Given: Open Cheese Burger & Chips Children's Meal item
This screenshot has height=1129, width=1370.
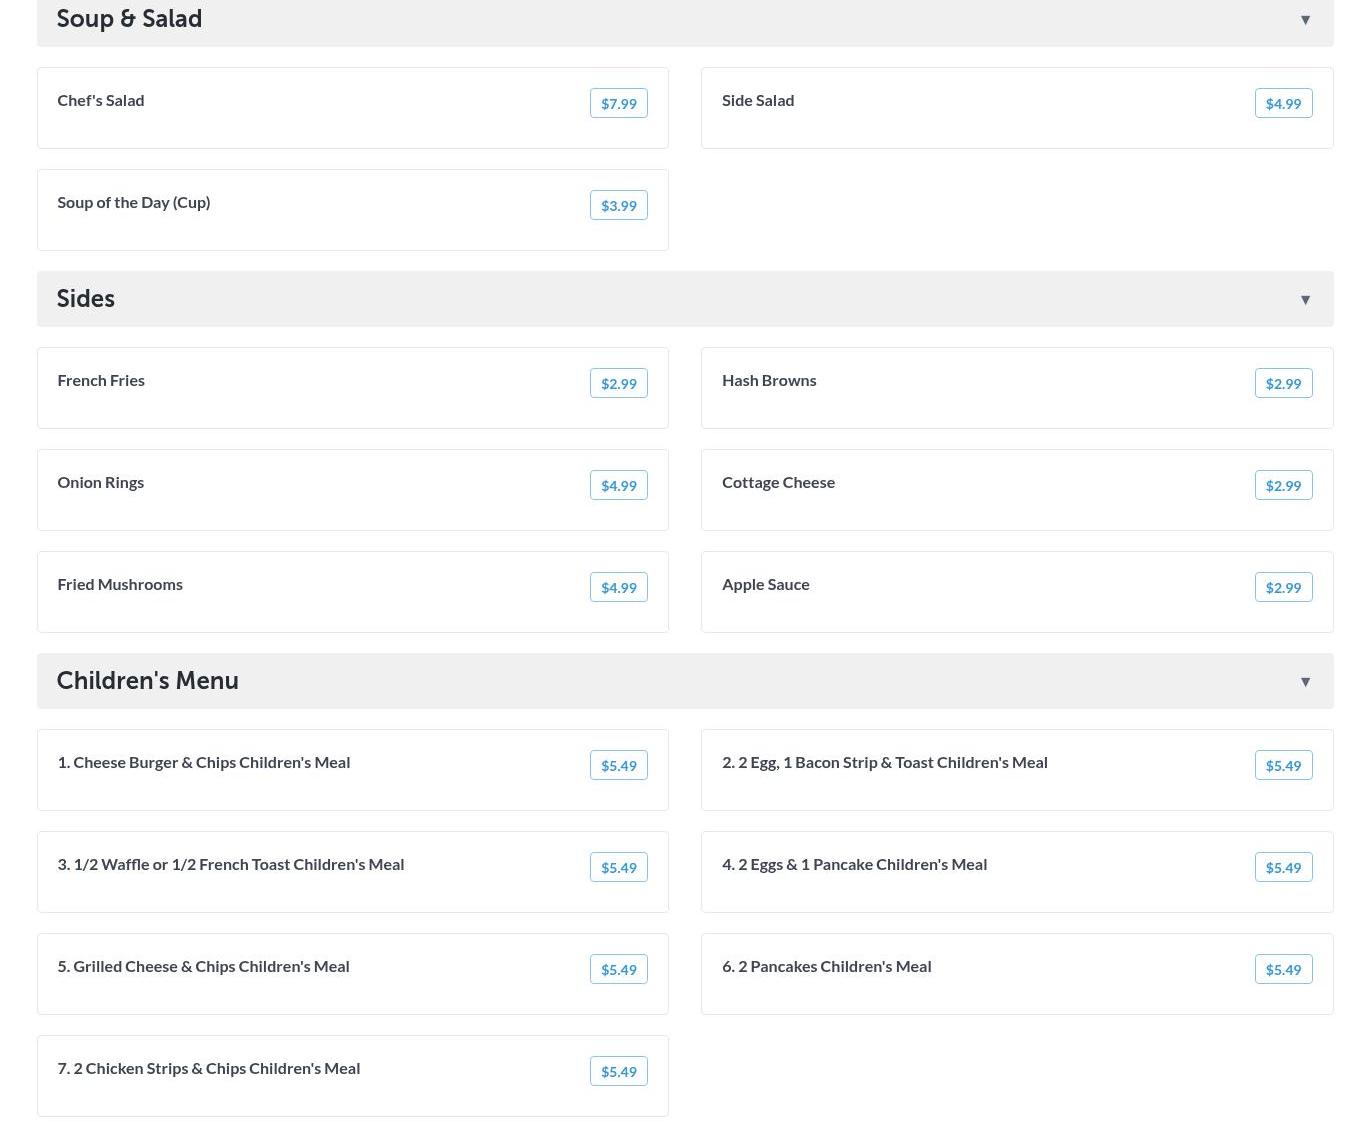Looking at the screenshot, I should click(x=204, y=763).
